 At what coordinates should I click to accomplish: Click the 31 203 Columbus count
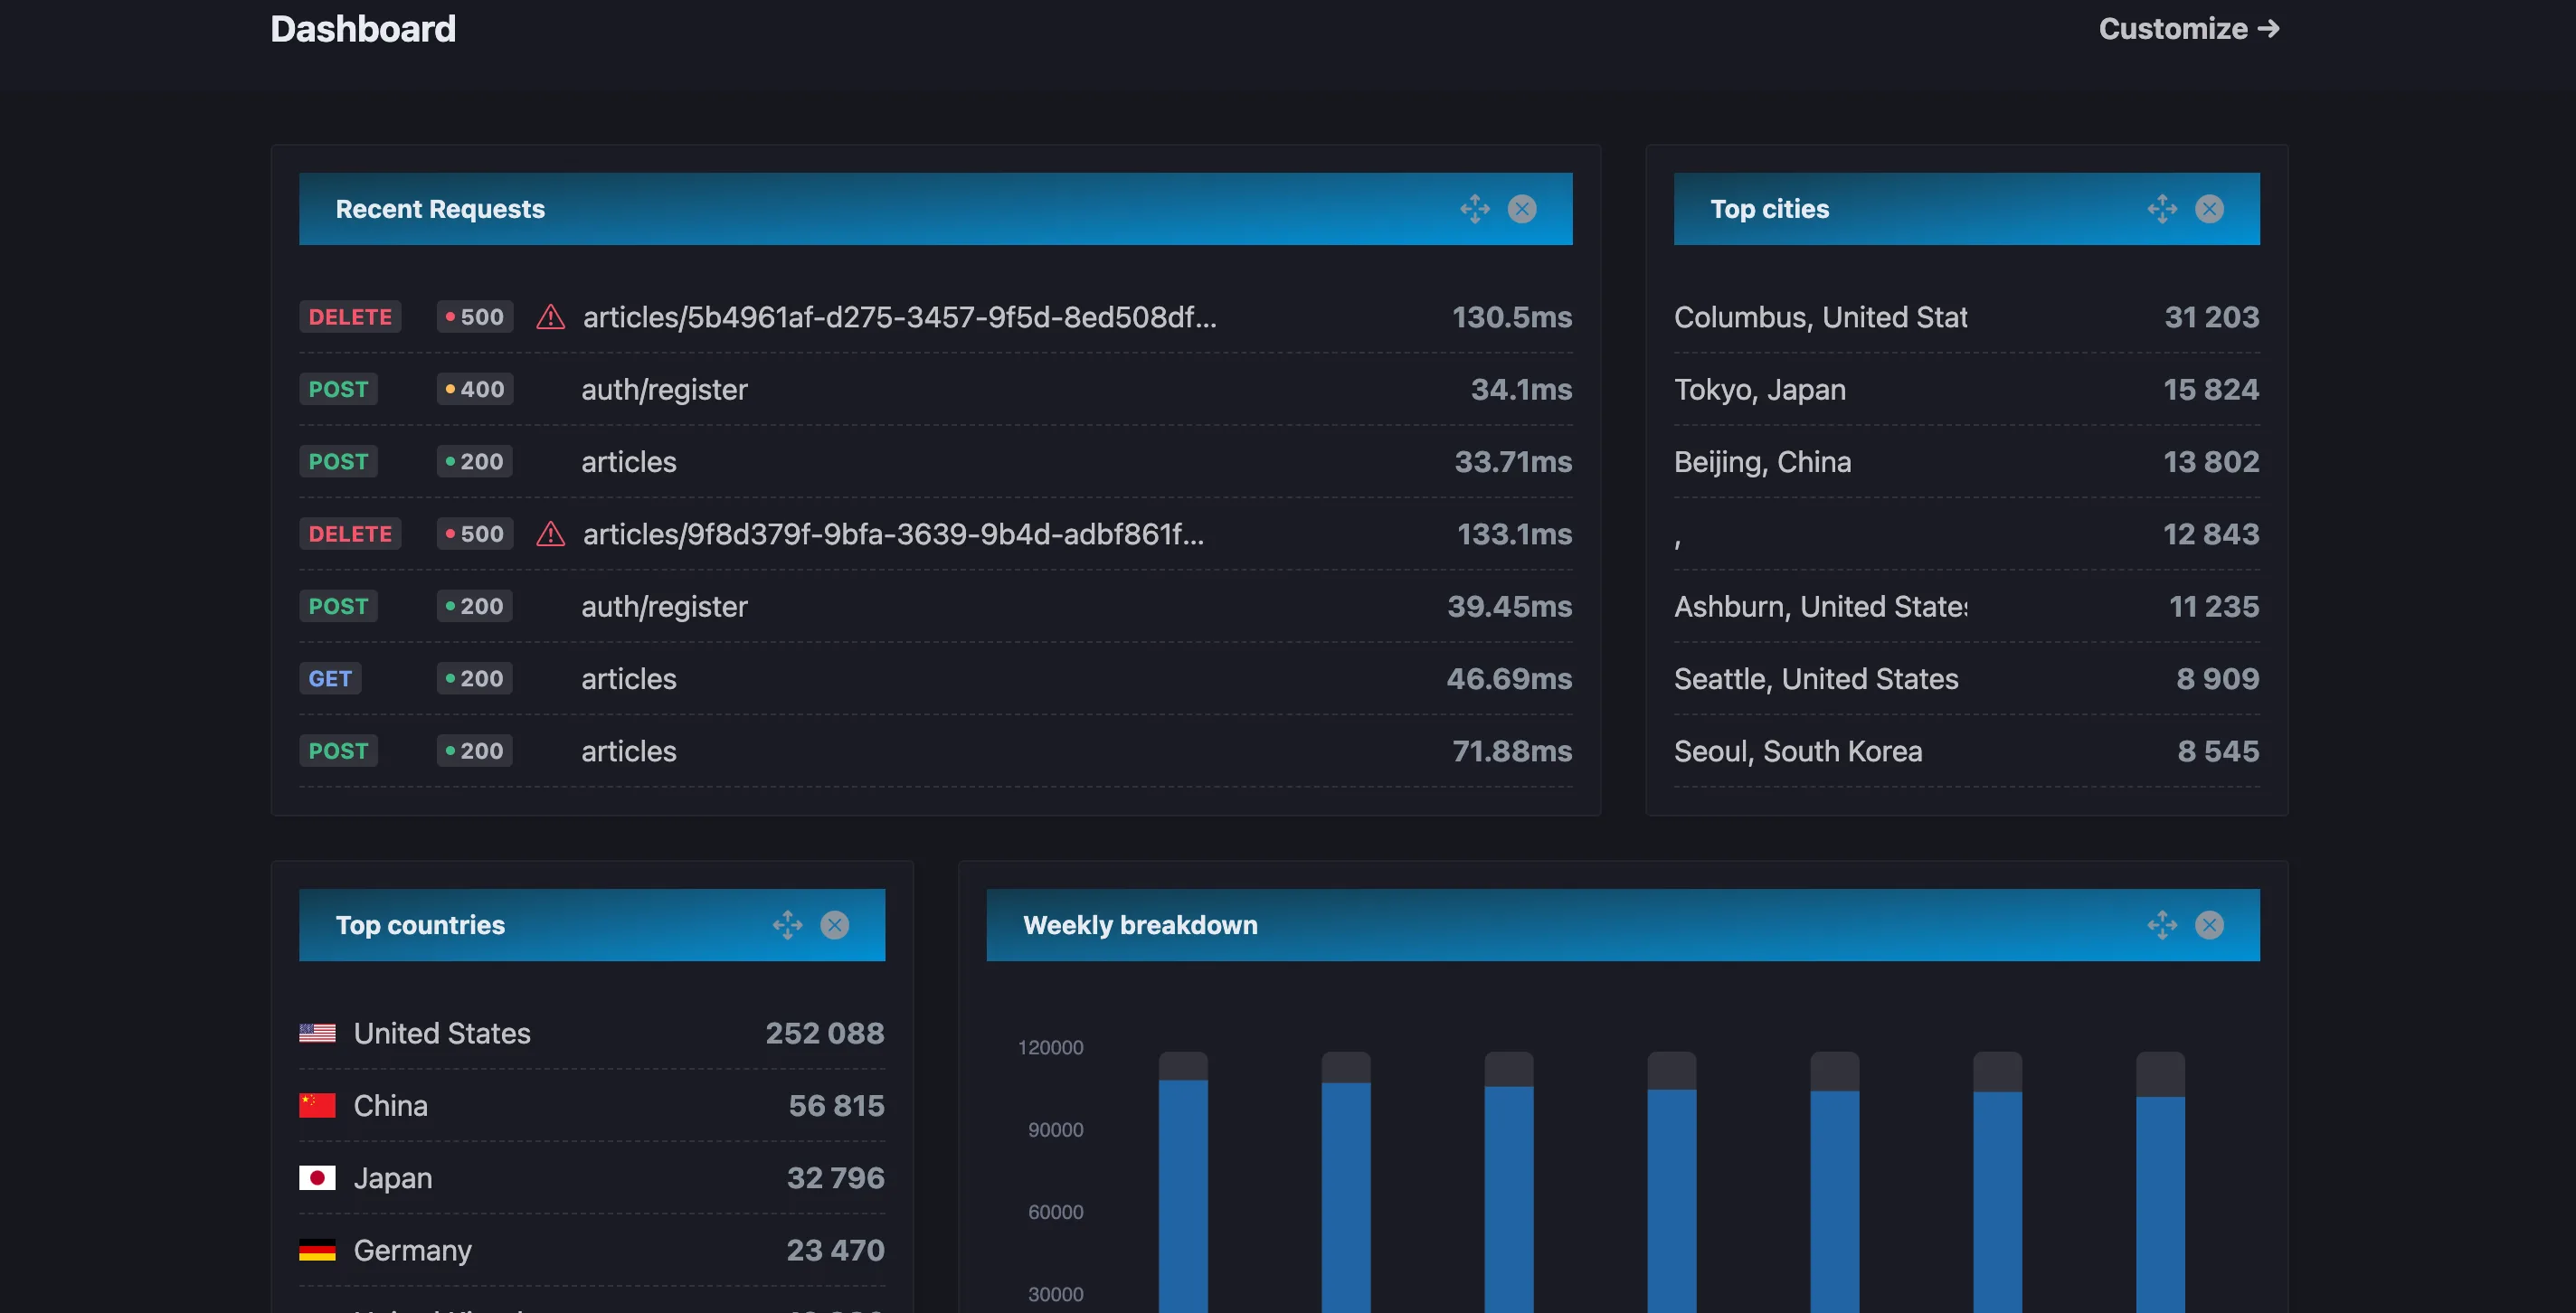point(2212,317)
